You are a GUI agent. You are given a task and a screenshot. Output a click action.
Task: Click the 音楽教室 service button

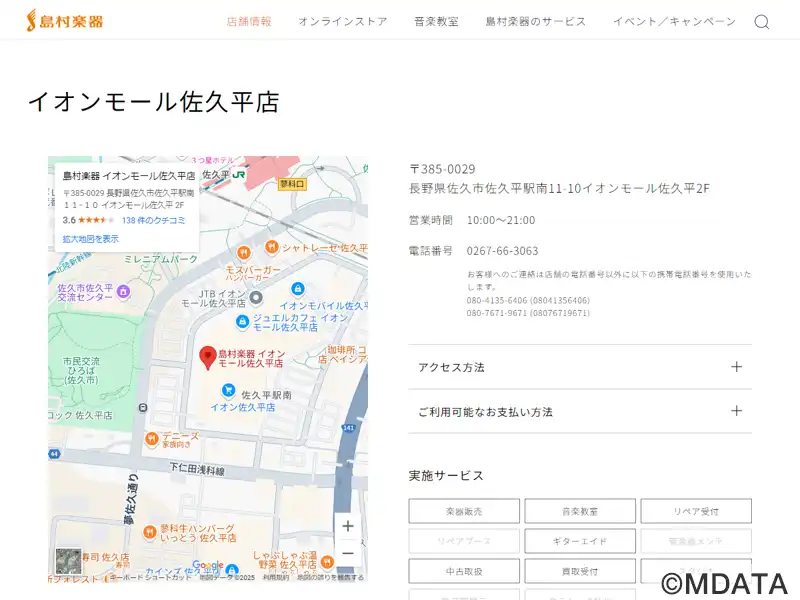pyautogui.click(x=580, y=511)
